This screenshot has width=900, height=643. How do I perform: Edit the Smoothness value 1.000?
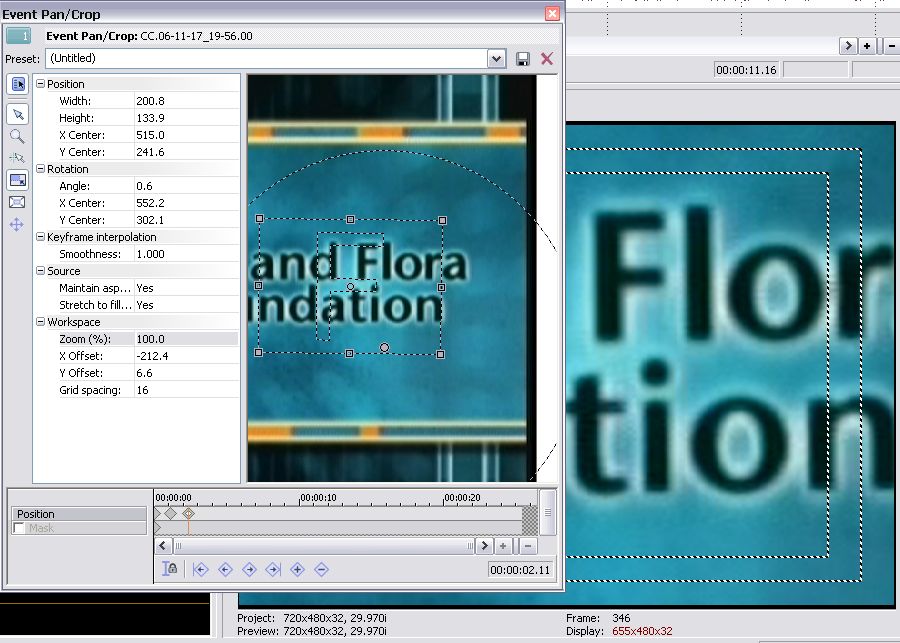pos(187,254)
